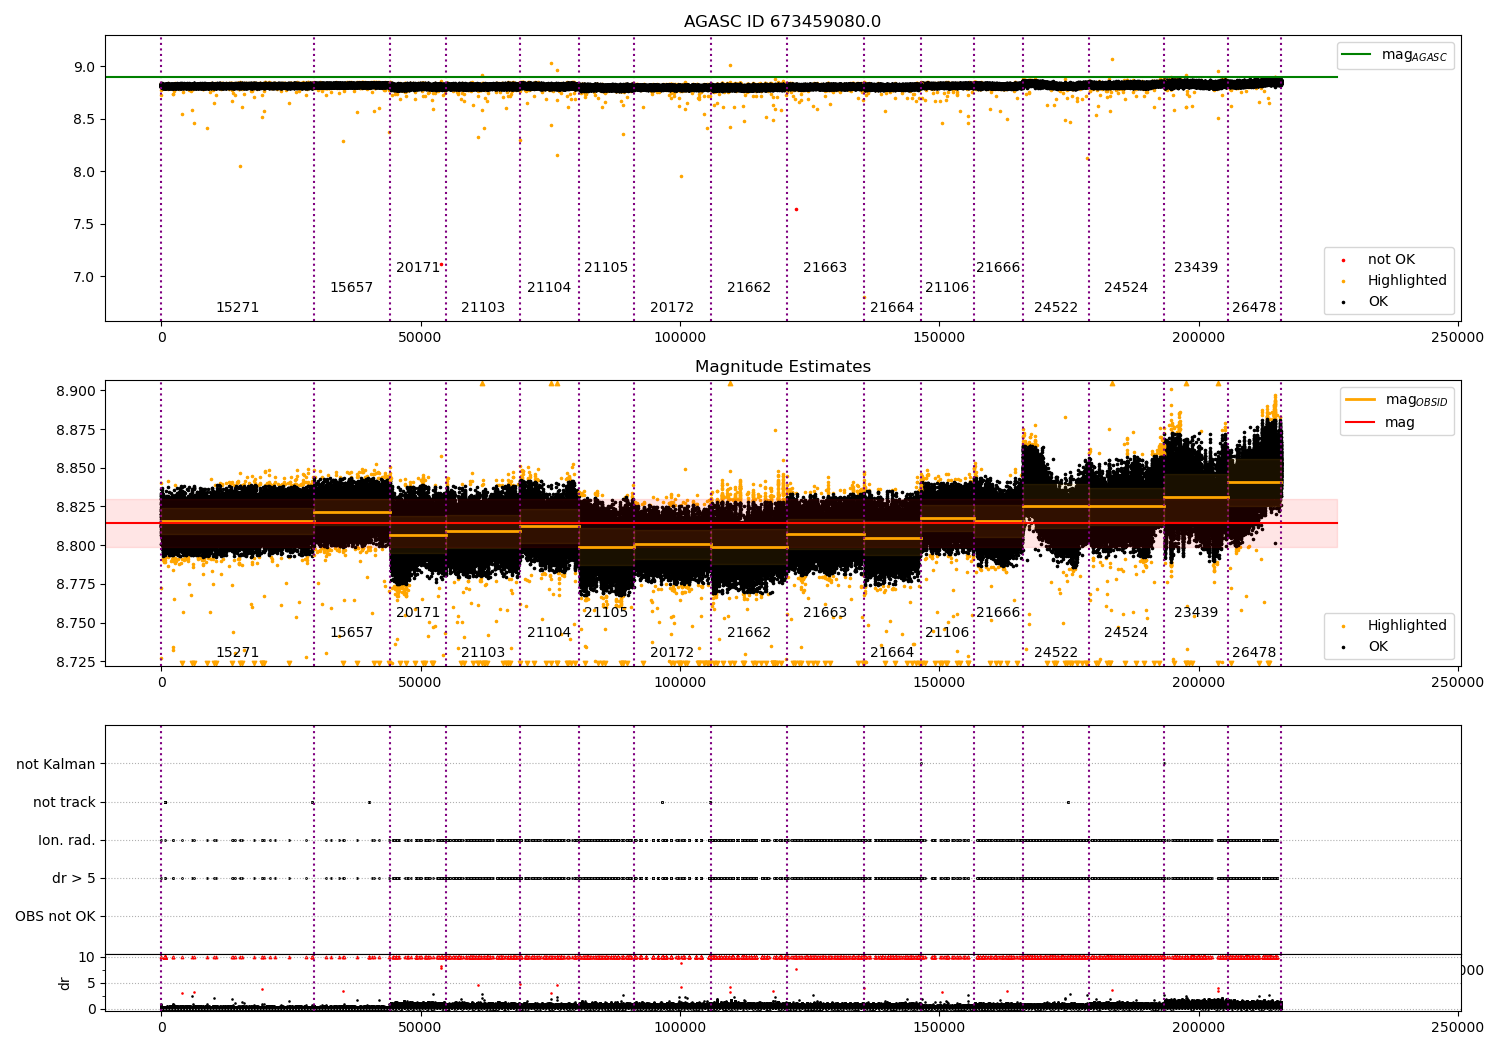Click the 'not track' y-axis label

tap(64, 802)
